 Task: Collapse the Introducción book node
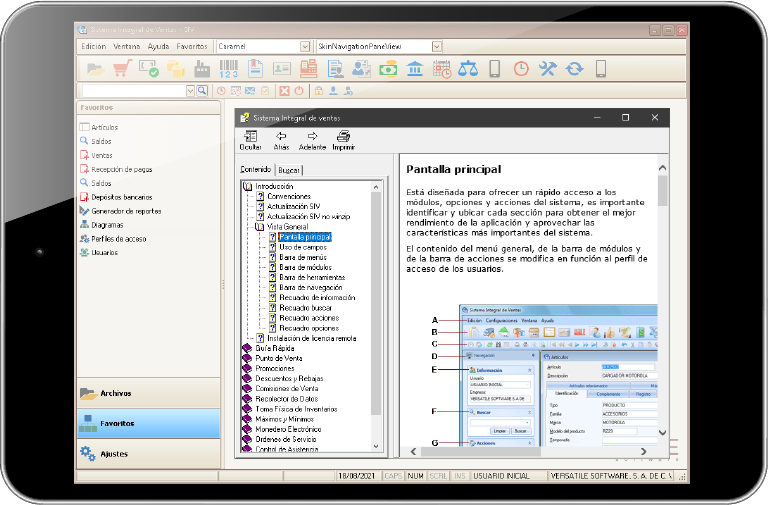tap(247, 186)
